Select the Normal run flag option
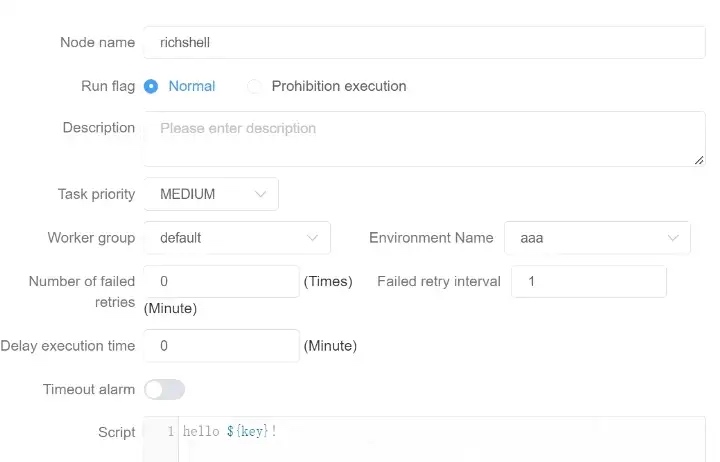Image resolution: width=720 pixels, height=462 pixels. [152, 86]
